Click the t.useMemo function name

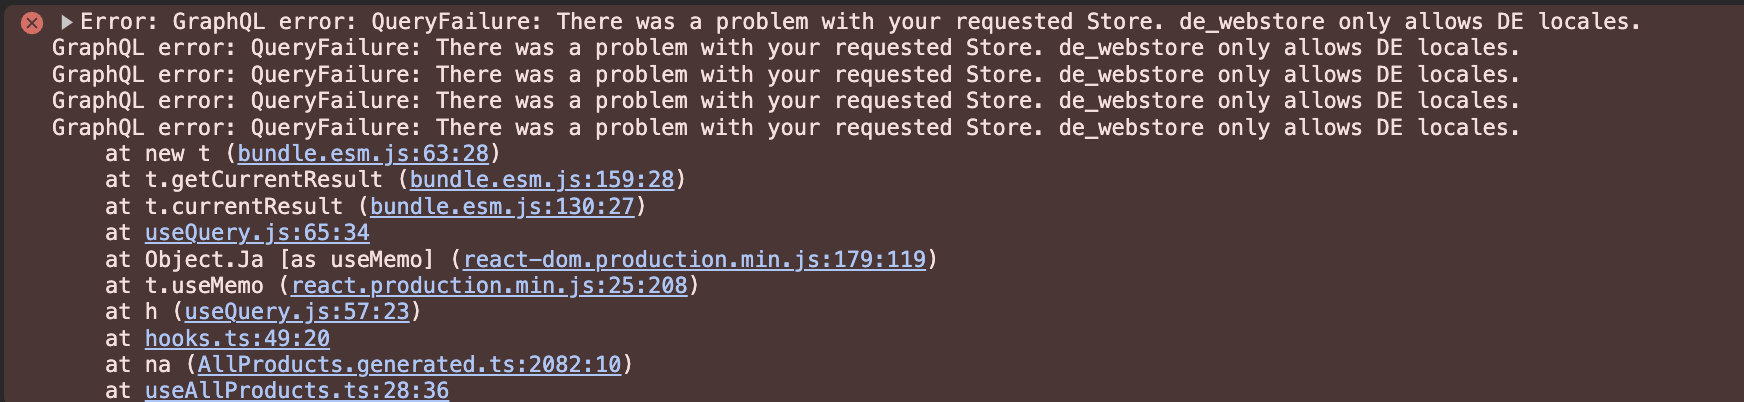[204, 286]
